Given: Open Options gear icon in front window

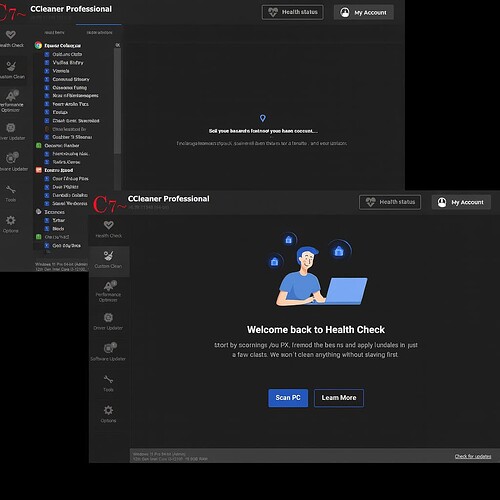Looking at the screenshot, I should (x=108, y=410).
